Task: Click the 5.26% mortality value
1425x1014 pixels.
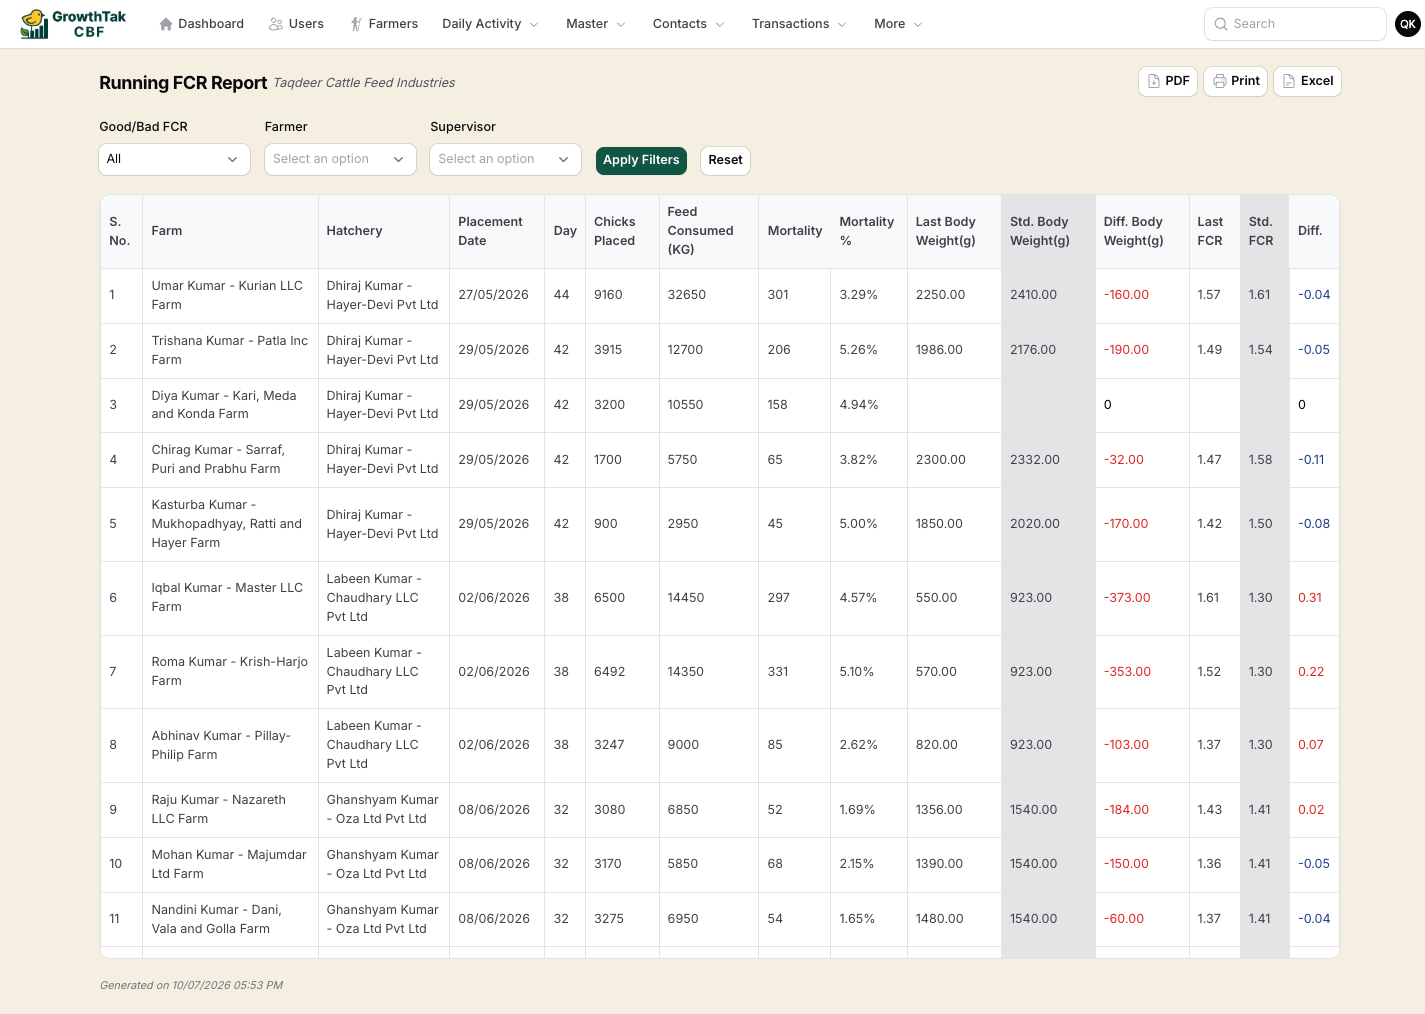Action: point(858,350)
